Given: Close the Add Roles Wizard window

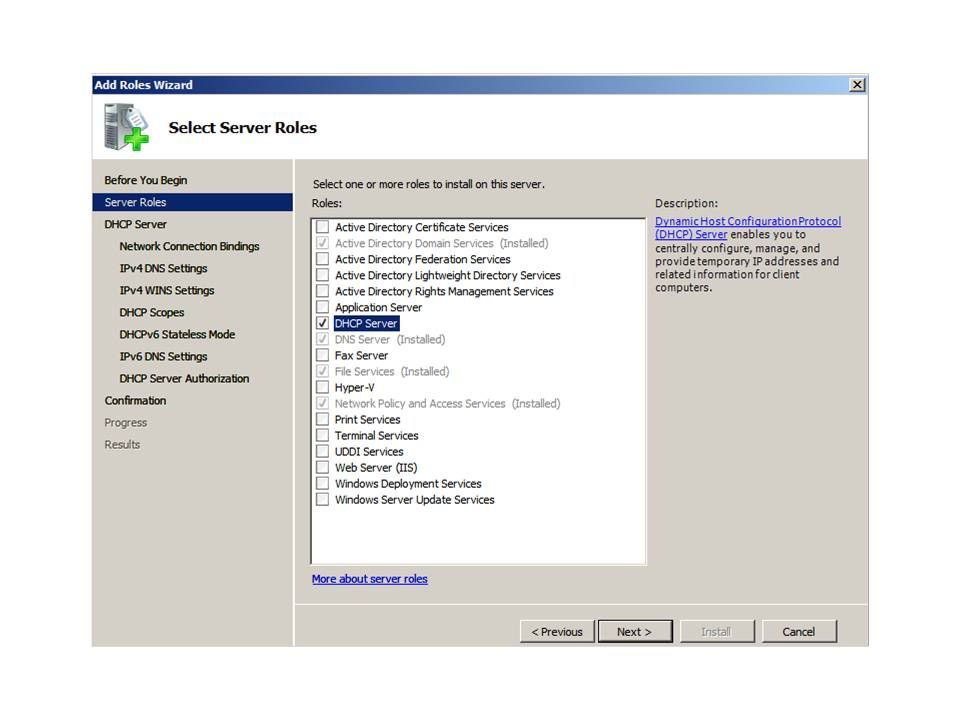Looking at the screenshot, I should click(x=857, y=85).
